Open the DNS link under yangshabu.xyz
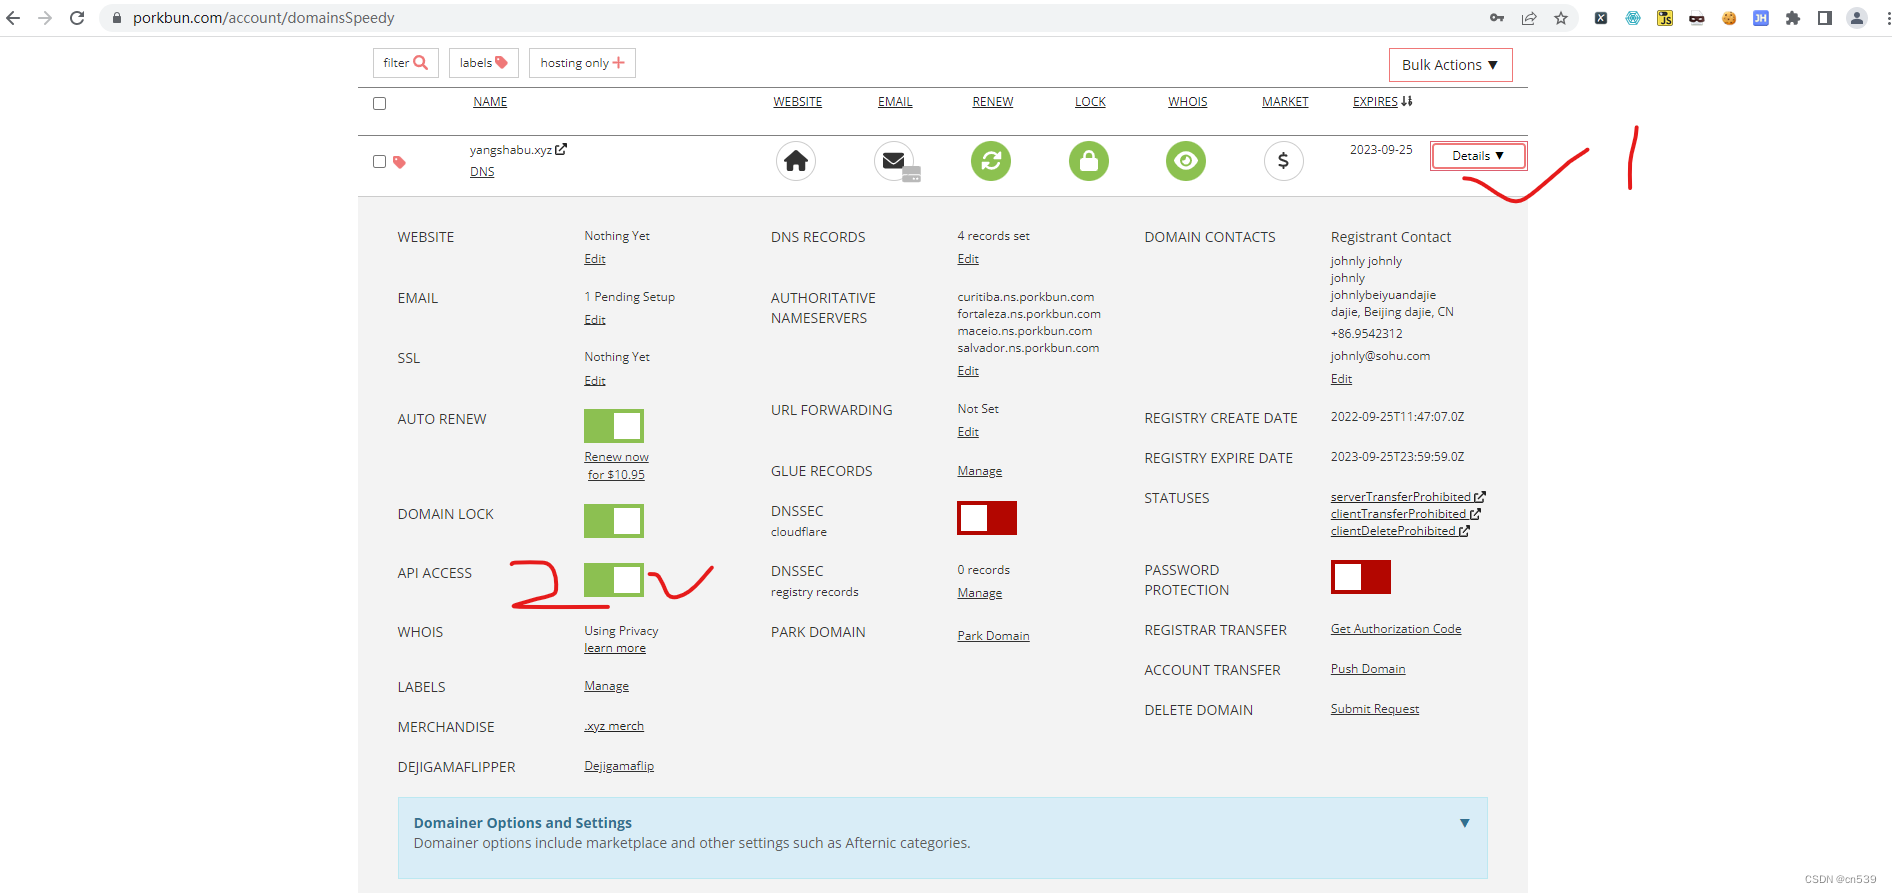1892x893 pixels. click(482, 172)
